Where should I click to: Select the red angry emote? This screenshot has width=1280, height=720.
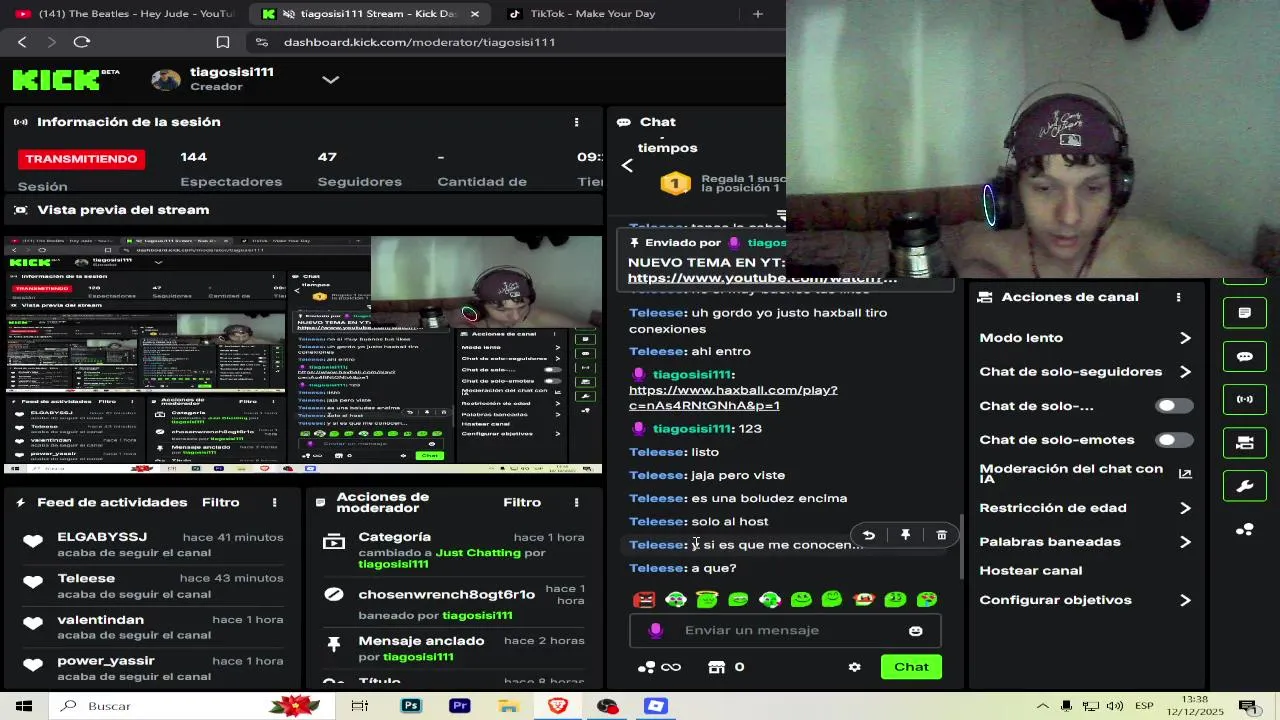tap(645, 600)
